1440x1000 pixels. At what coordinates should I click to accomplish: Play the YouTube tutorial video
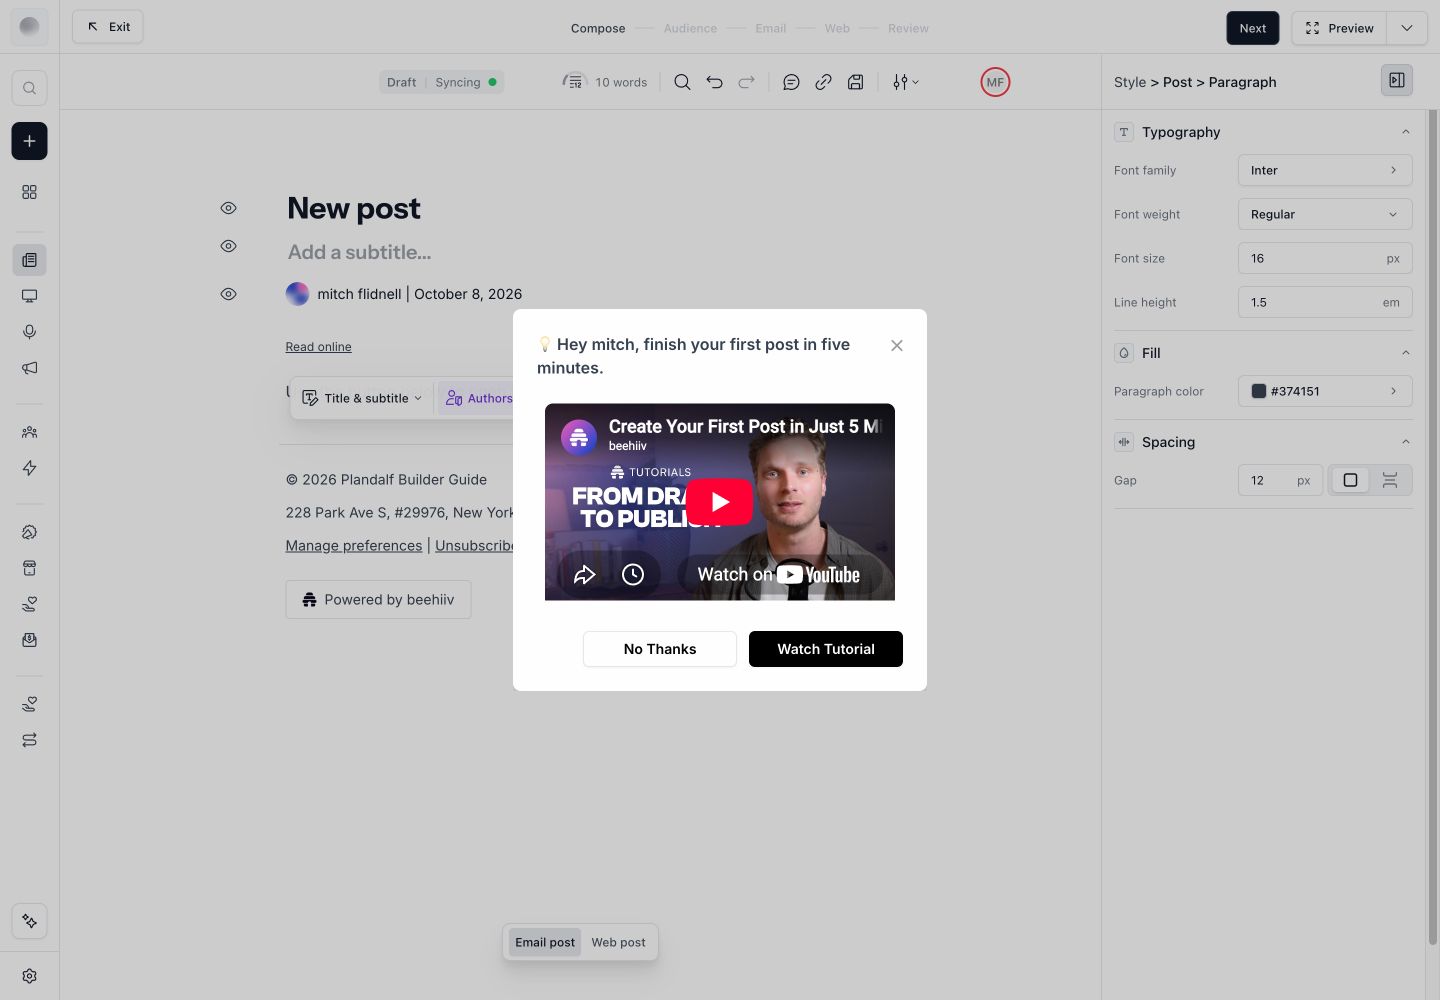point(720,502)
